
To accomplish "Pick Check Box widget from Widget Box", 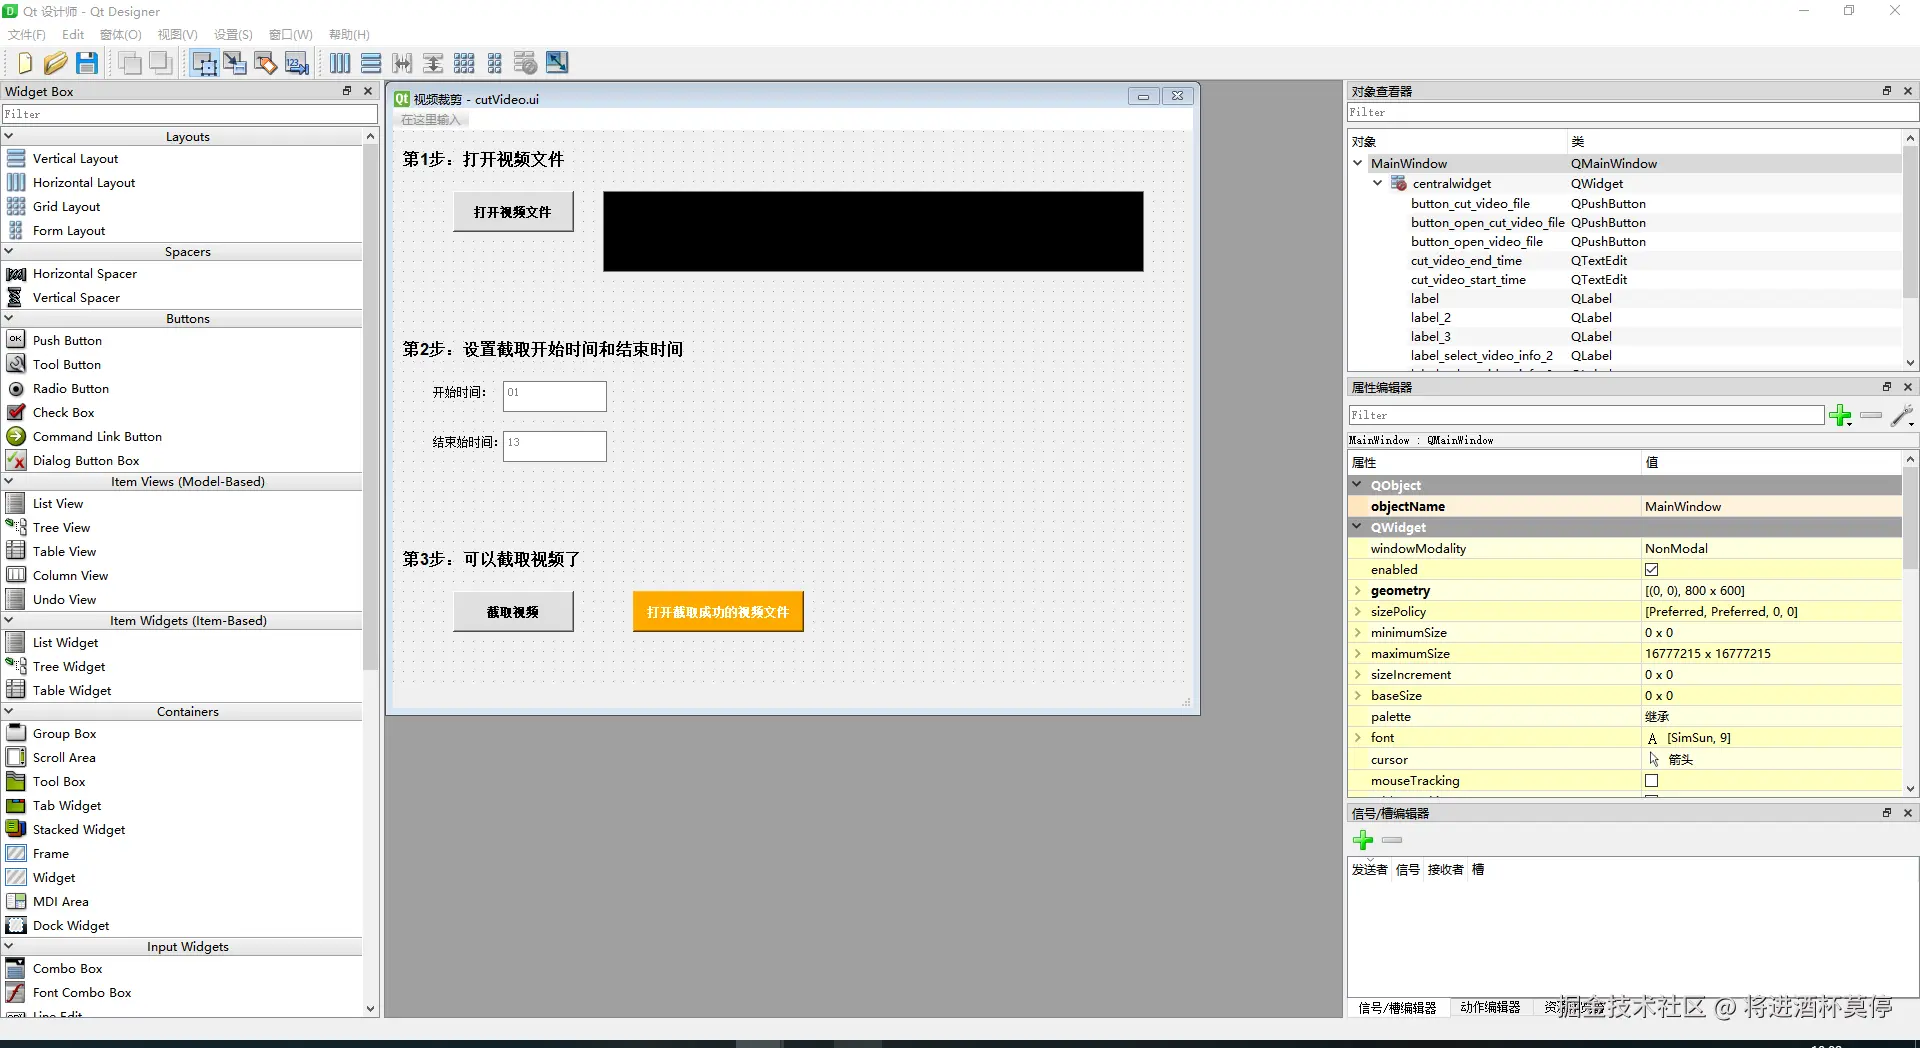I will tap(64, 412).
